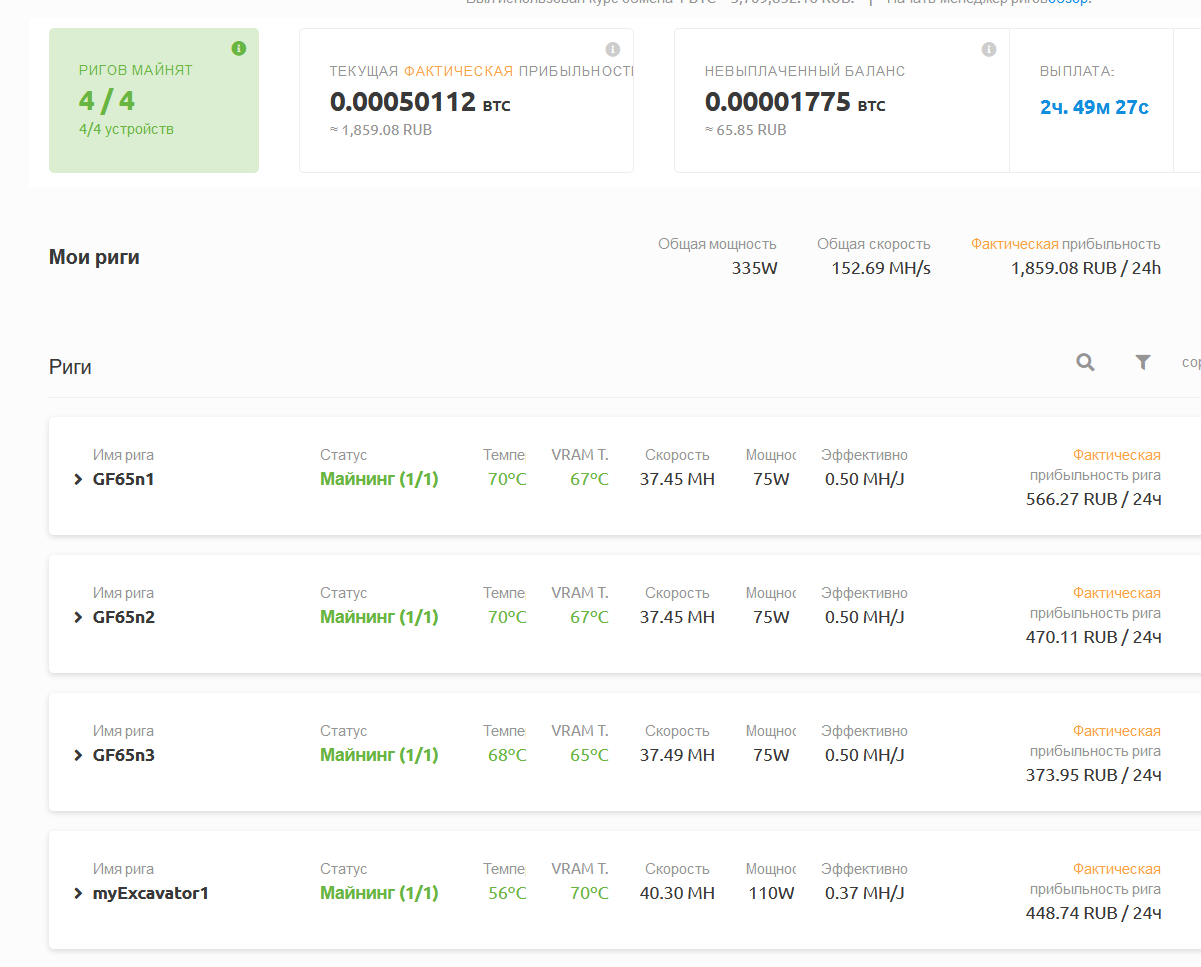
Task: Click 4/4 устройств text in green card
Action: tap(126, 129)
